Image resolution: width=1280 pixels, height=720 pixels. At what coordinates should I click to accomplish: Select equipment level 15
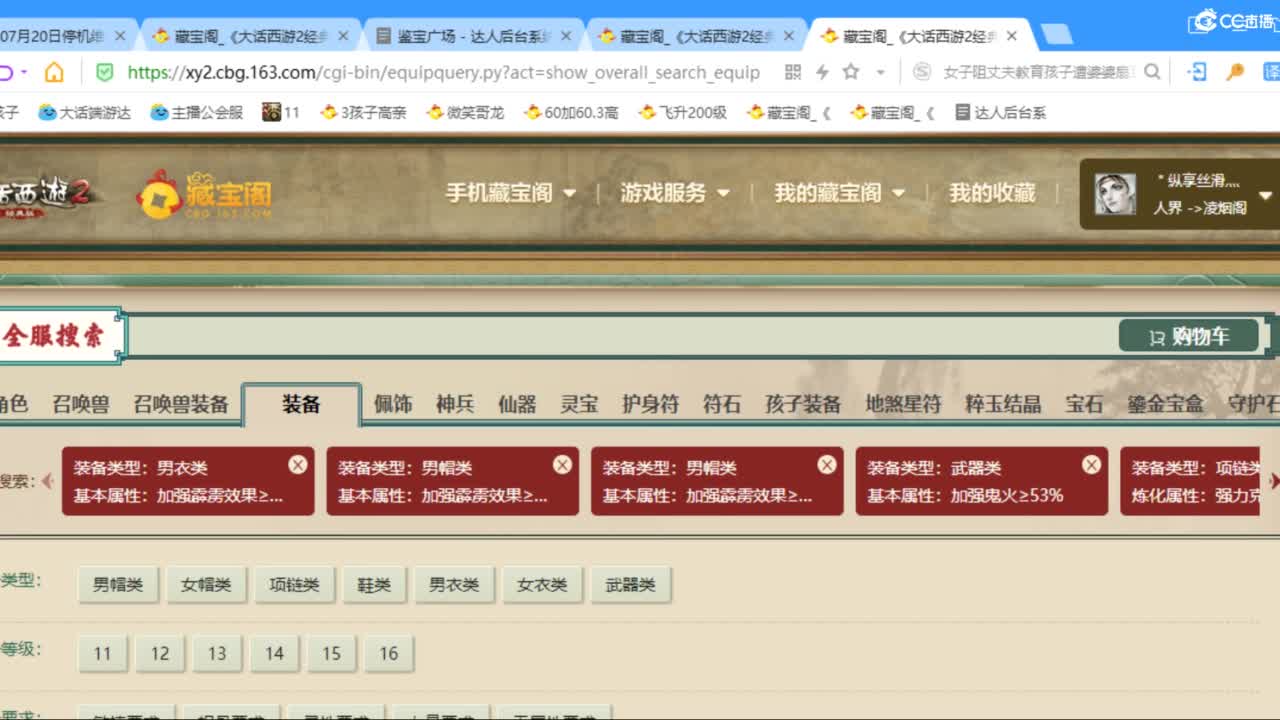pos(331,654)
